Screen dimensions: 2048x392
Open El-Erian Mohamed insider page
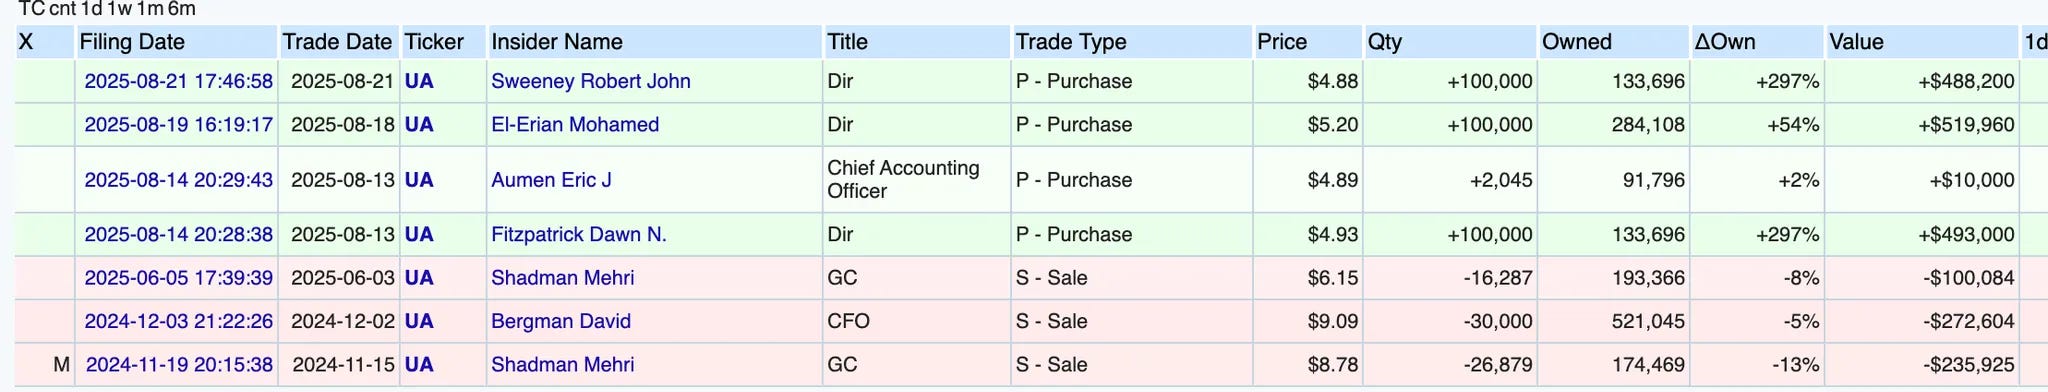click(575, 125)
